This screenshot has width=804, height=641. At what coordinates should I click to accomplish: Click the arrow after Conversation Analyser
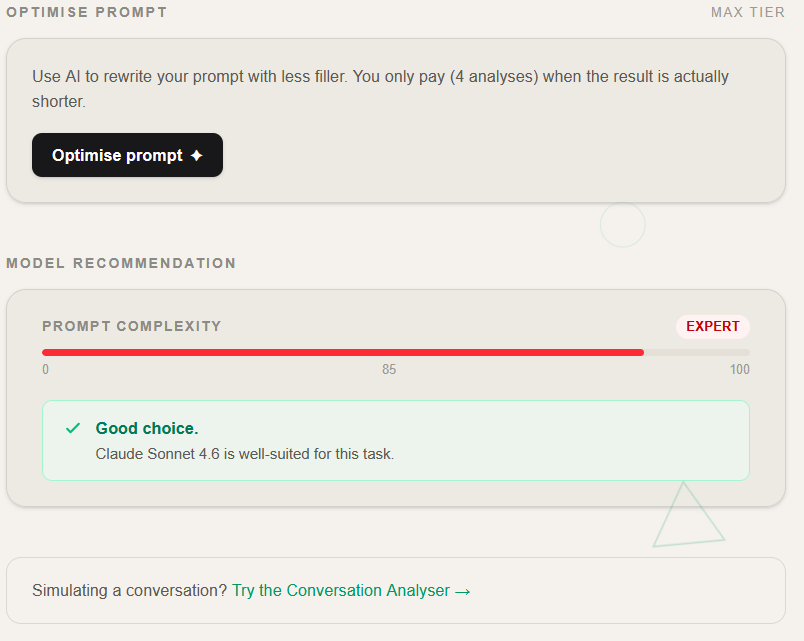462,591
